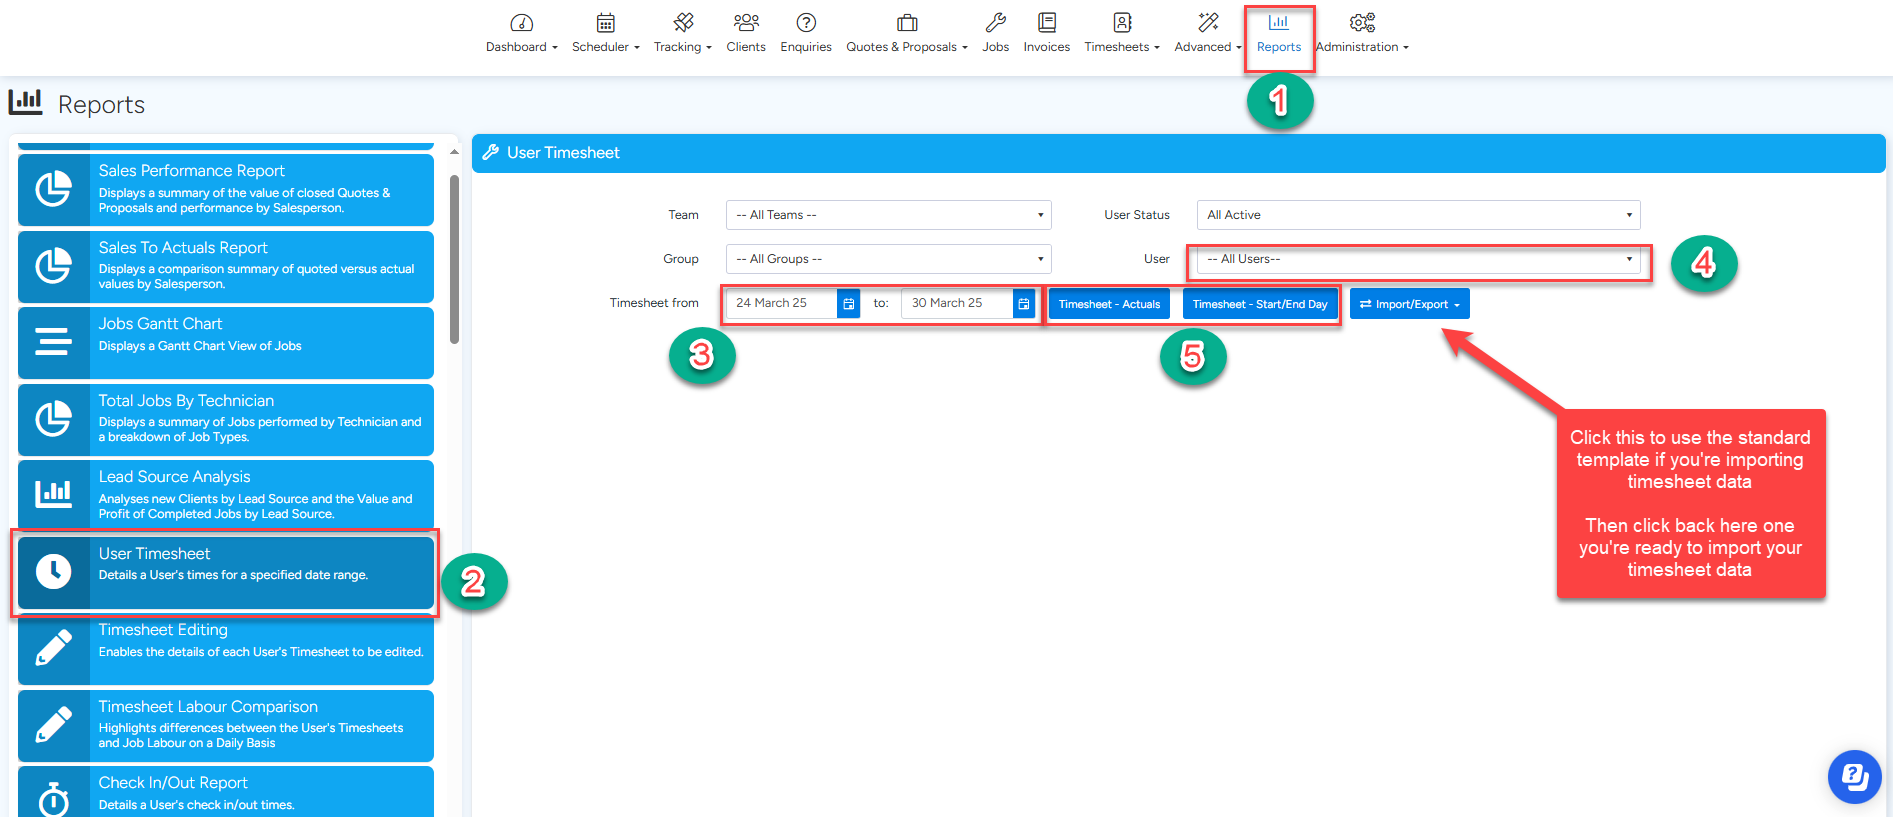Open Invoices from the top navigation
1893x817 pixels.
point(1046,33)
